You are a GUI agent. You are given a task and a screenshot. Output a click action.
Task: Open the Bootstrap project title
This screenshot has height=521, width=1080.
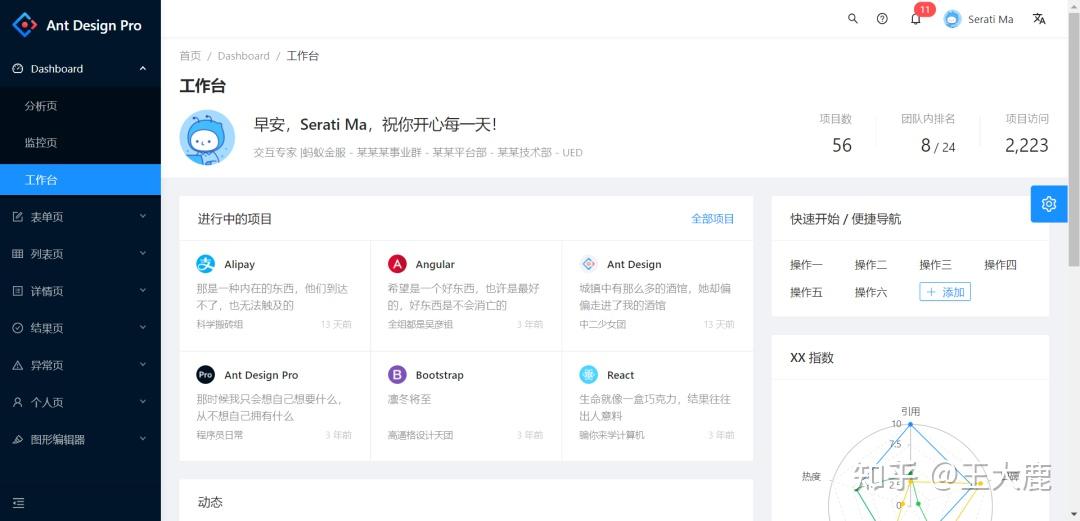click(x=439, y=376)
